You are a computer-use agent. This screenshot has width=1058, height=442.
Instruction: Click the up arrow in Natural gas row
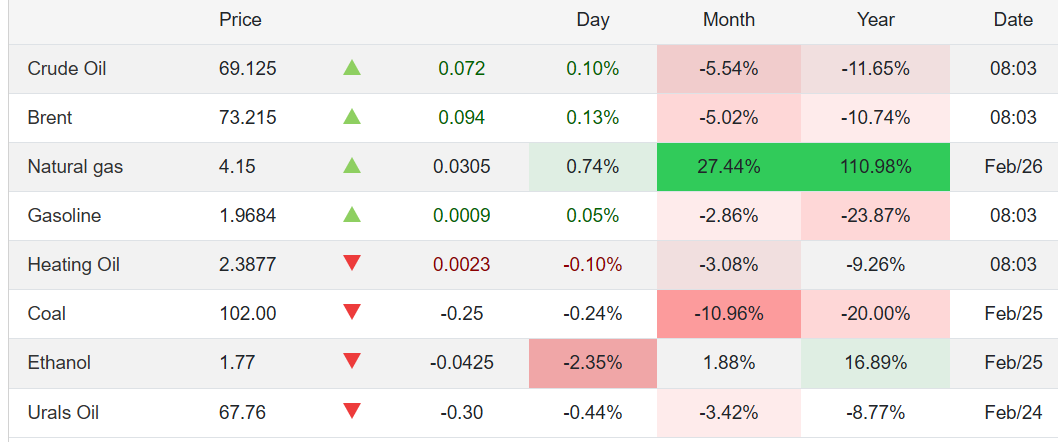[351, 166]
